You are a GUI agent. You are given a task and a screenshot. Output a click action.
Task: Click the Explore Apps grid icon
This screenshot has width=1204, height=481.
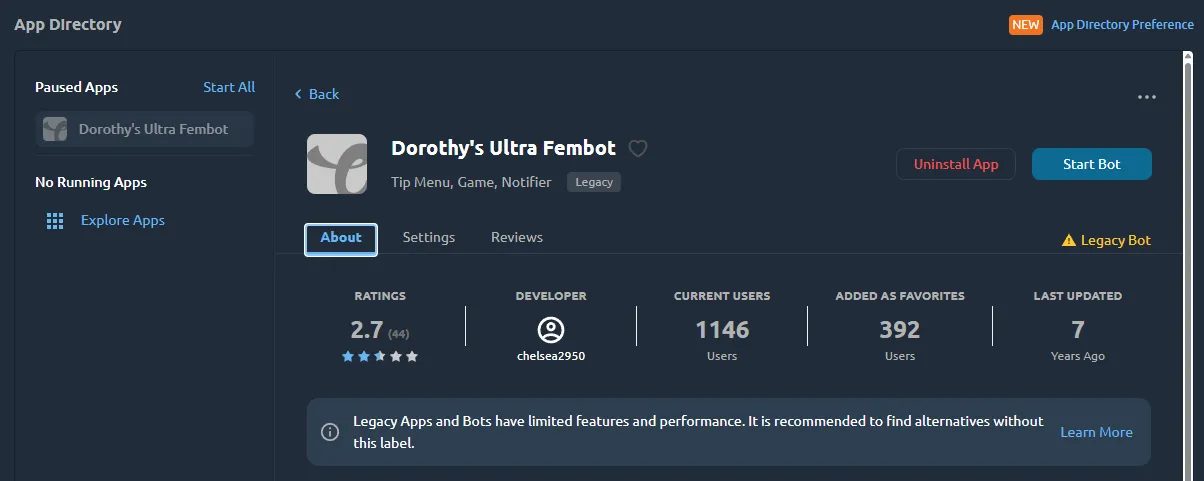[x=55, y=221]
